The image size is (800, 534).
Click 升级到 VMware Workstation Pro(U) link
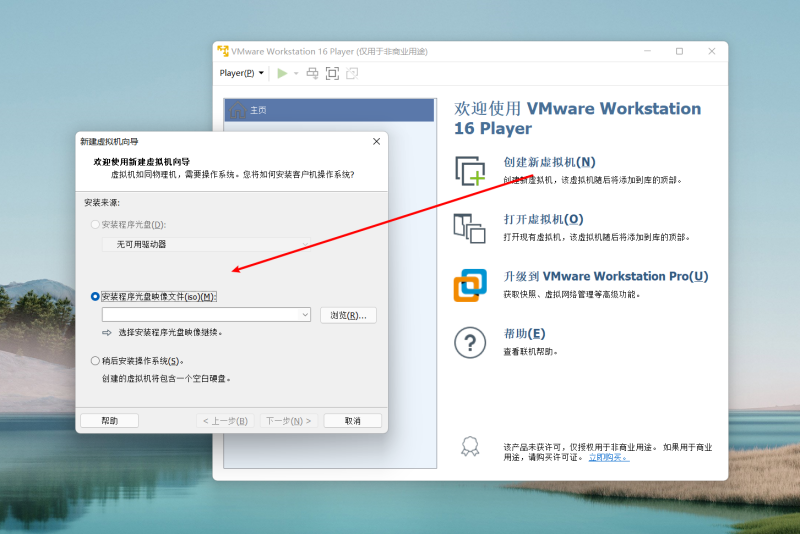pyautogui.click(x=606, y=276)
